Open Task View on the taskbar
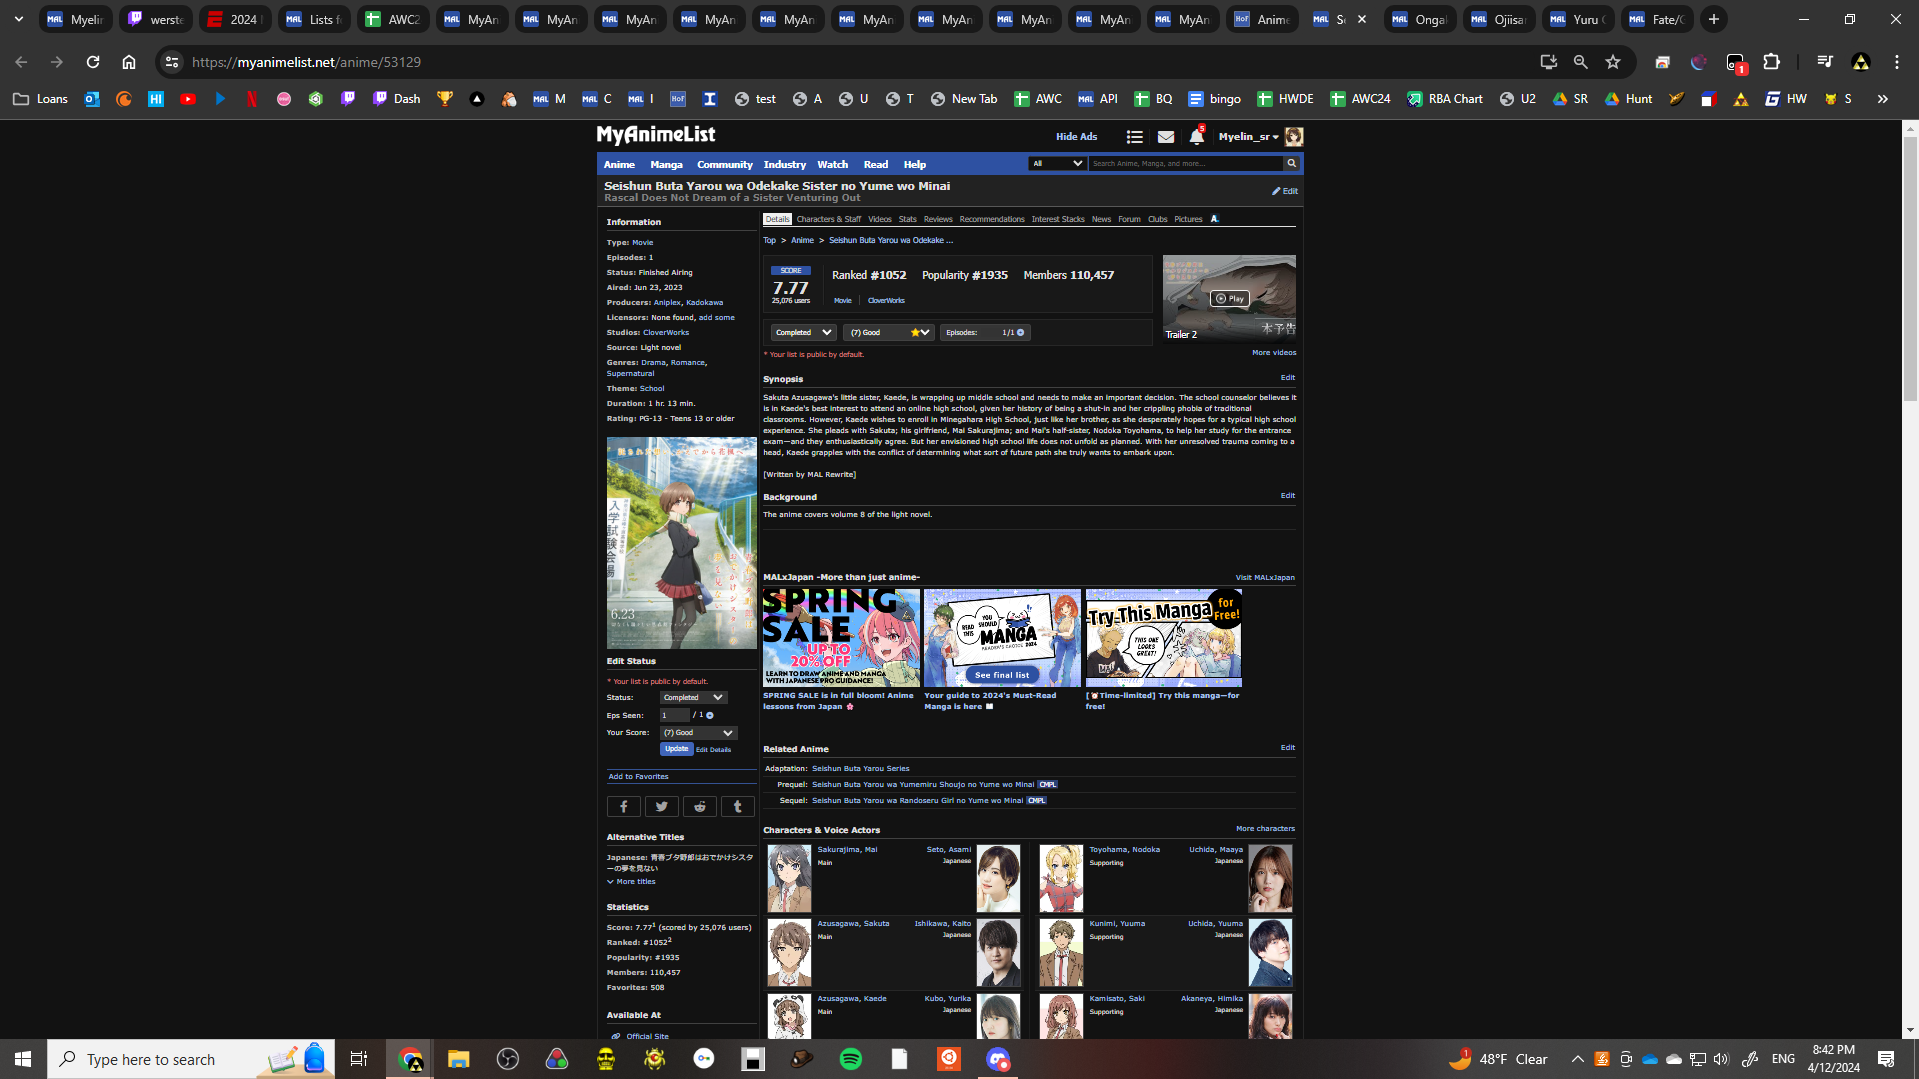Viewport: 1919px width, 1079px height. point(359,1059)
